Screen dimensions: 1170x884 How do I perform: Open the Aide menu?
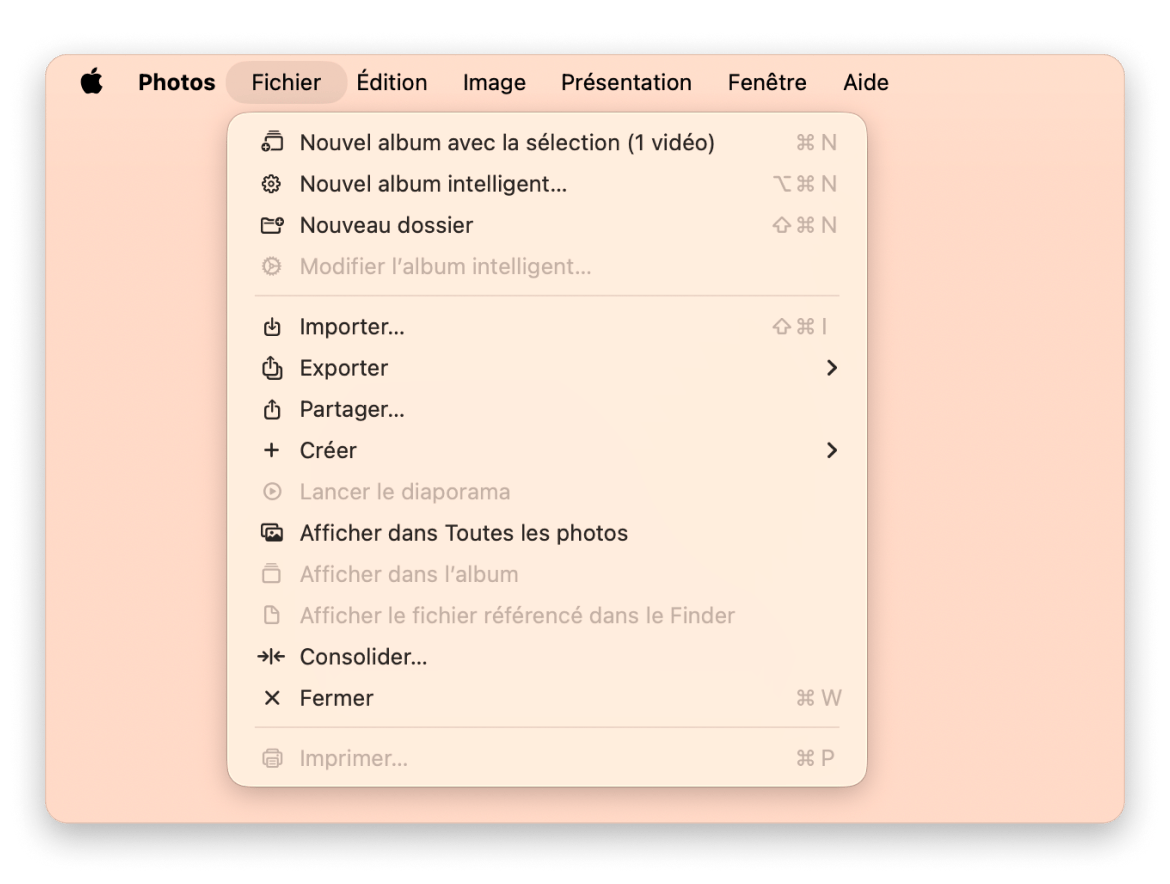(866, 82)
